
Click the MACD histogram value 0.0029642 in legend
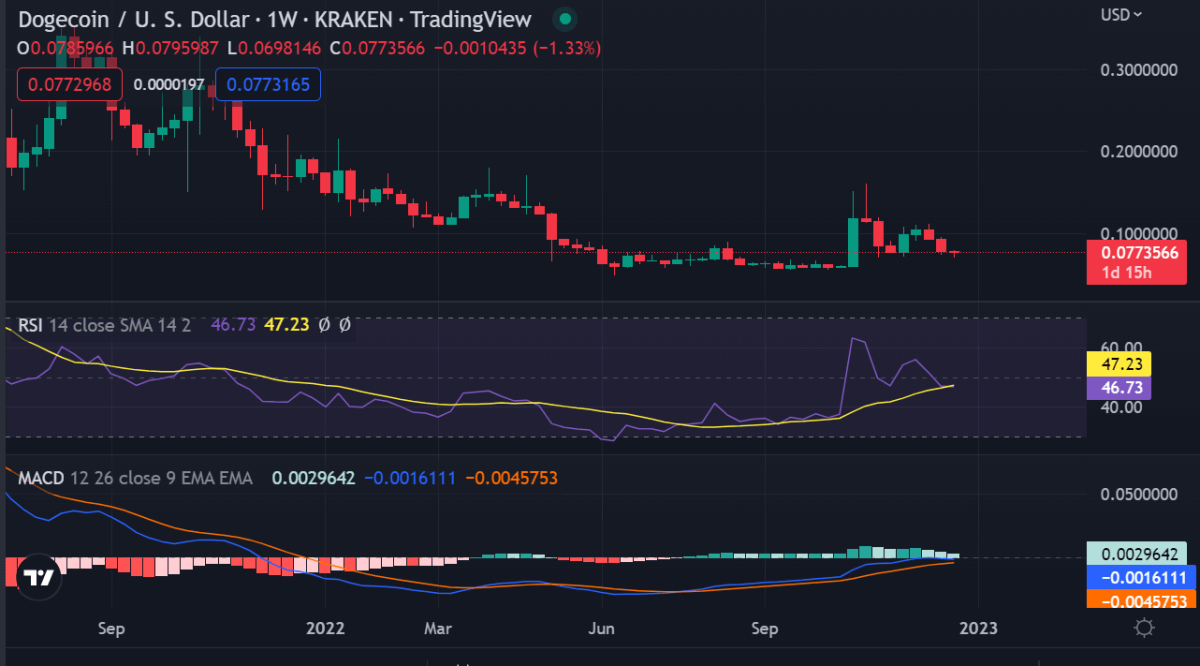314,478
